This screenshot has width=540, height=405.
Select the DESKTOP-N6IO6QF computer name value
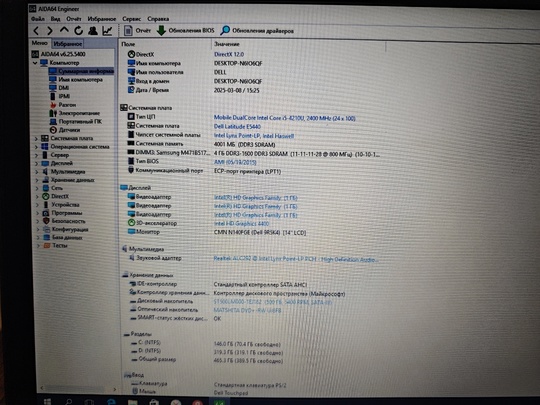coord(238,63)
